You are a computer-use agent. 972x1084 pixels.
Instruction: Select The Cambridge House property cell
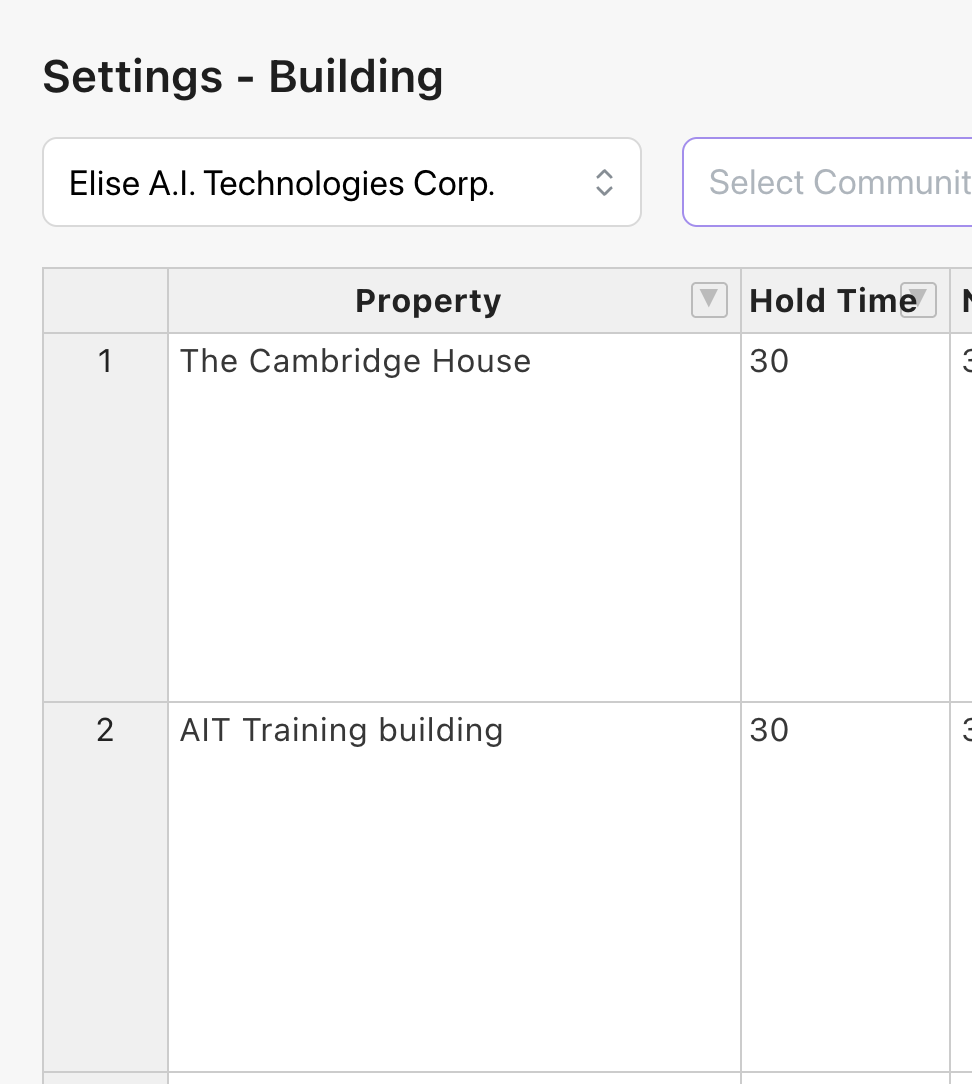[x=454, y=517]
